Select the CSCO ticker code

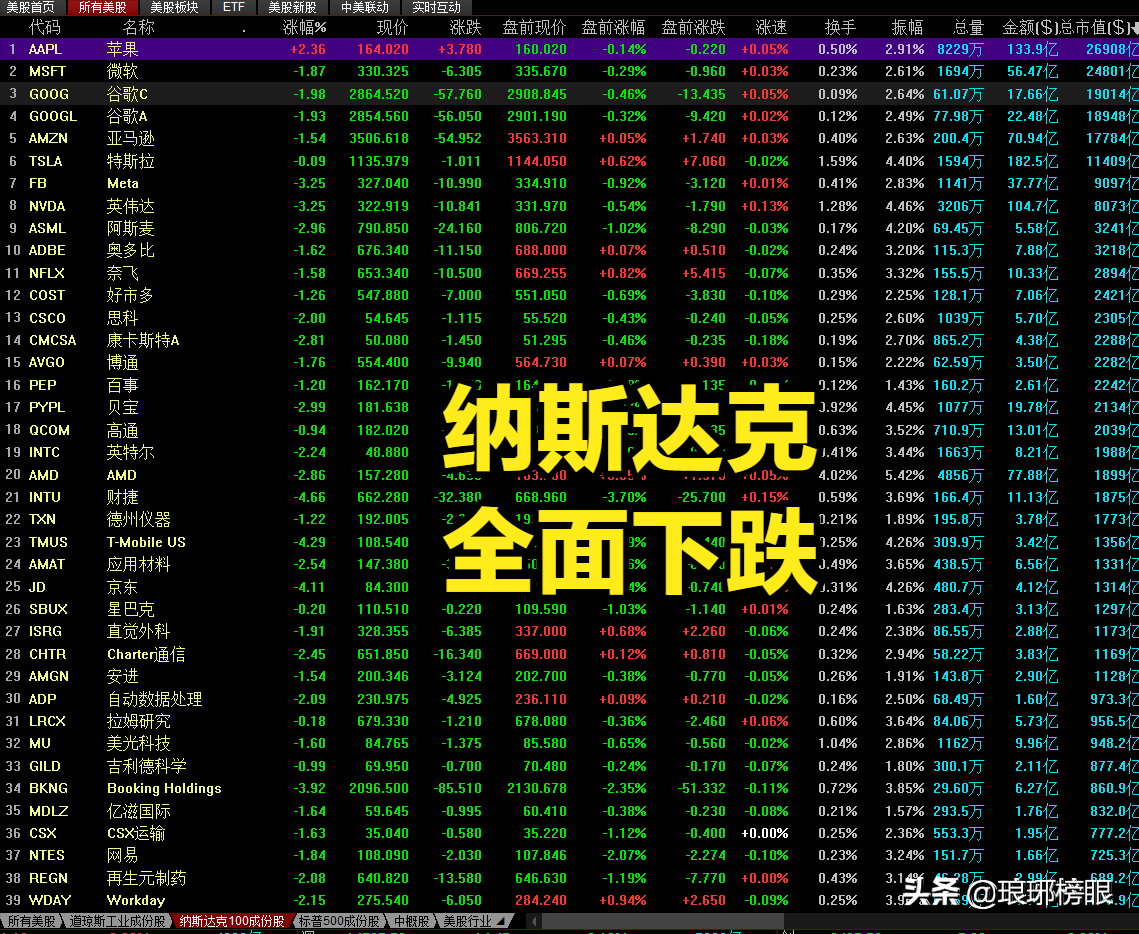click(x=47, y=317)
